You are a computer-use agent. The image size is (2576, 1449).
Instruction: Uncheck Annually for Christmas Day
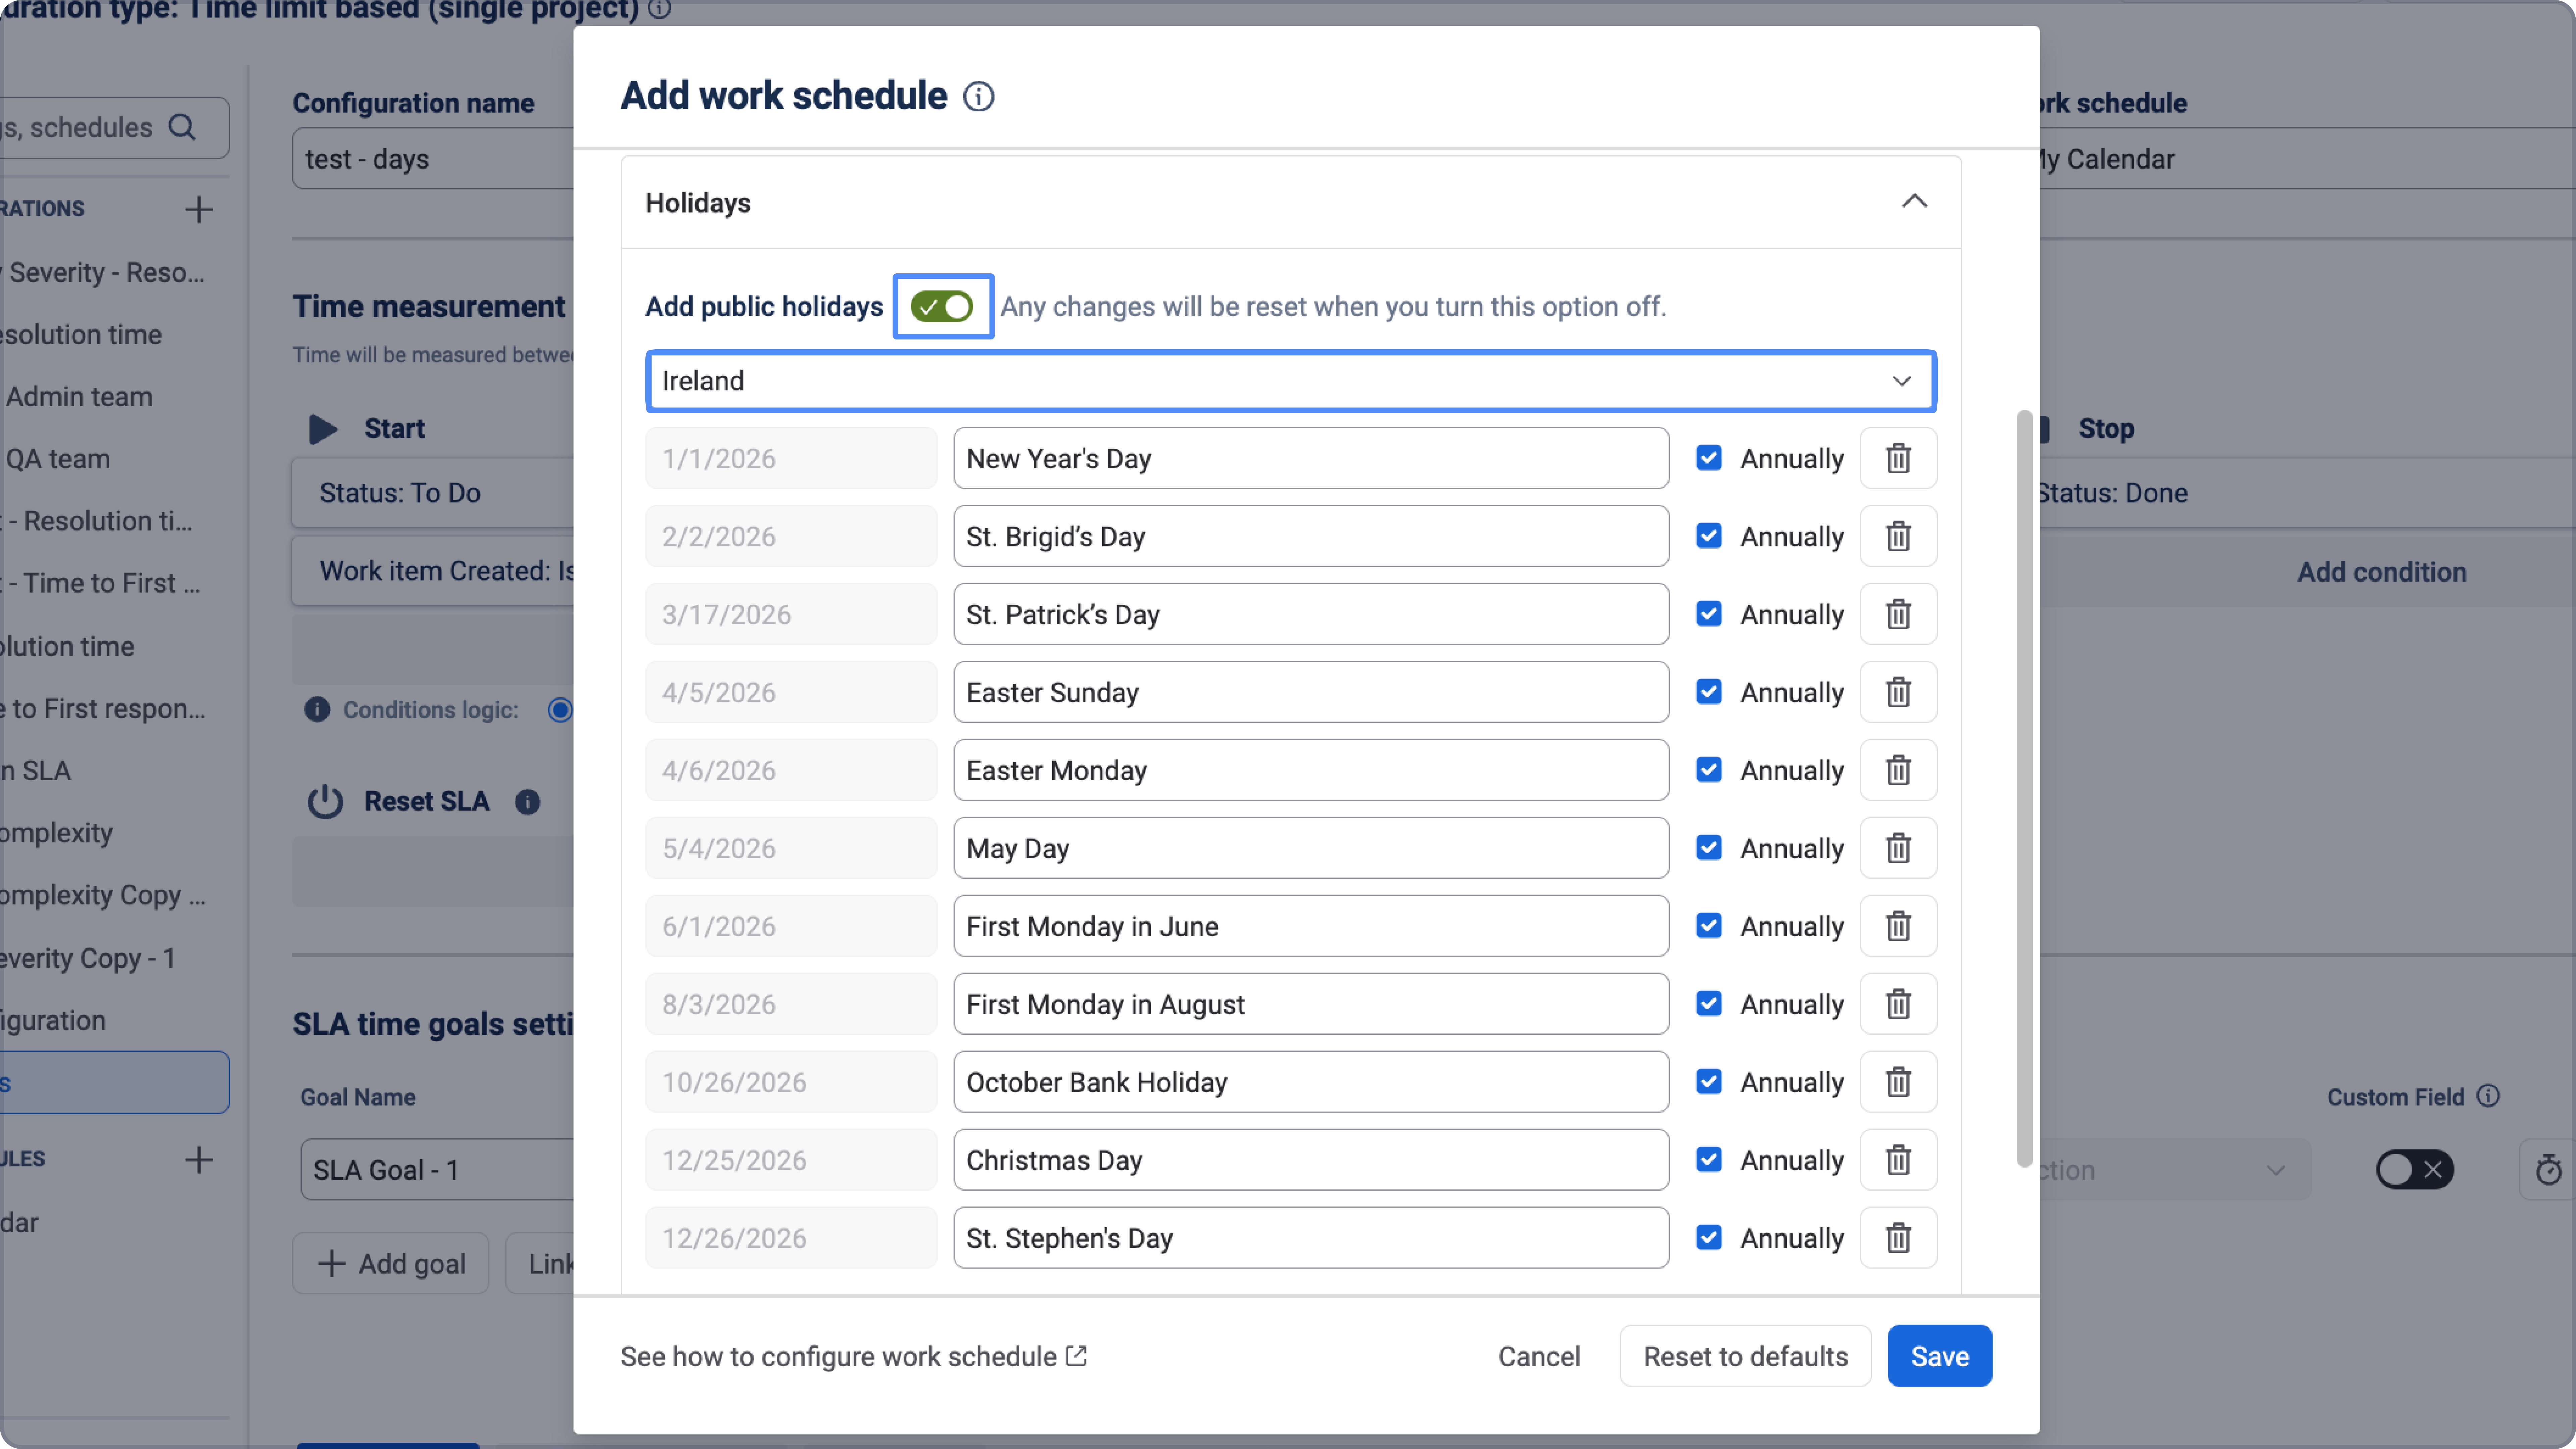(x=1709, y=1160)
